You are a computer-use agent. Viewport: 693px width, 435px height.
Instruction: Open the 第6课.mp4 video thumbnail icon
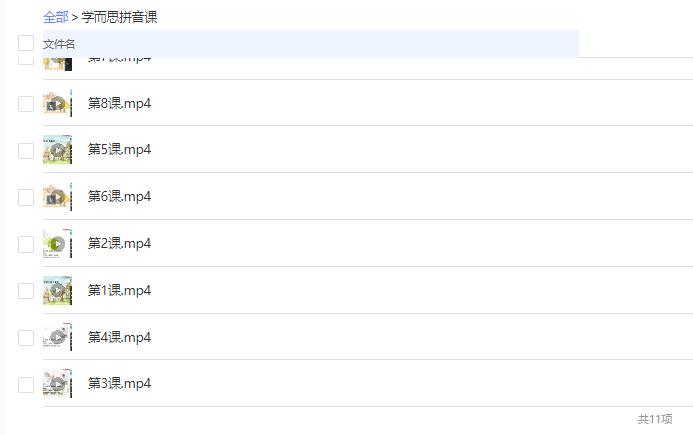57,197
